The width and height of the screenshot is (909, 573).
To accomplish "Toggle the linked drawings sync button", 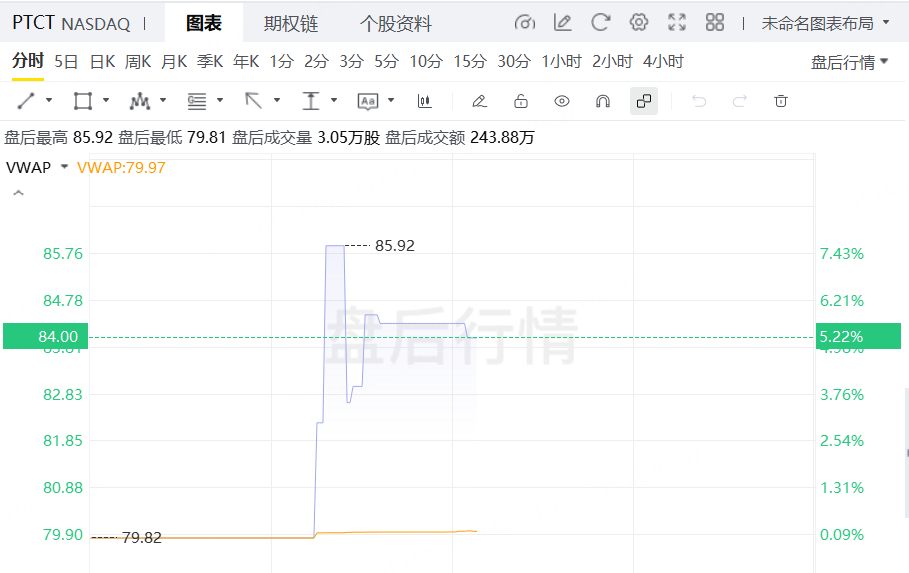I will pos(644,101).
